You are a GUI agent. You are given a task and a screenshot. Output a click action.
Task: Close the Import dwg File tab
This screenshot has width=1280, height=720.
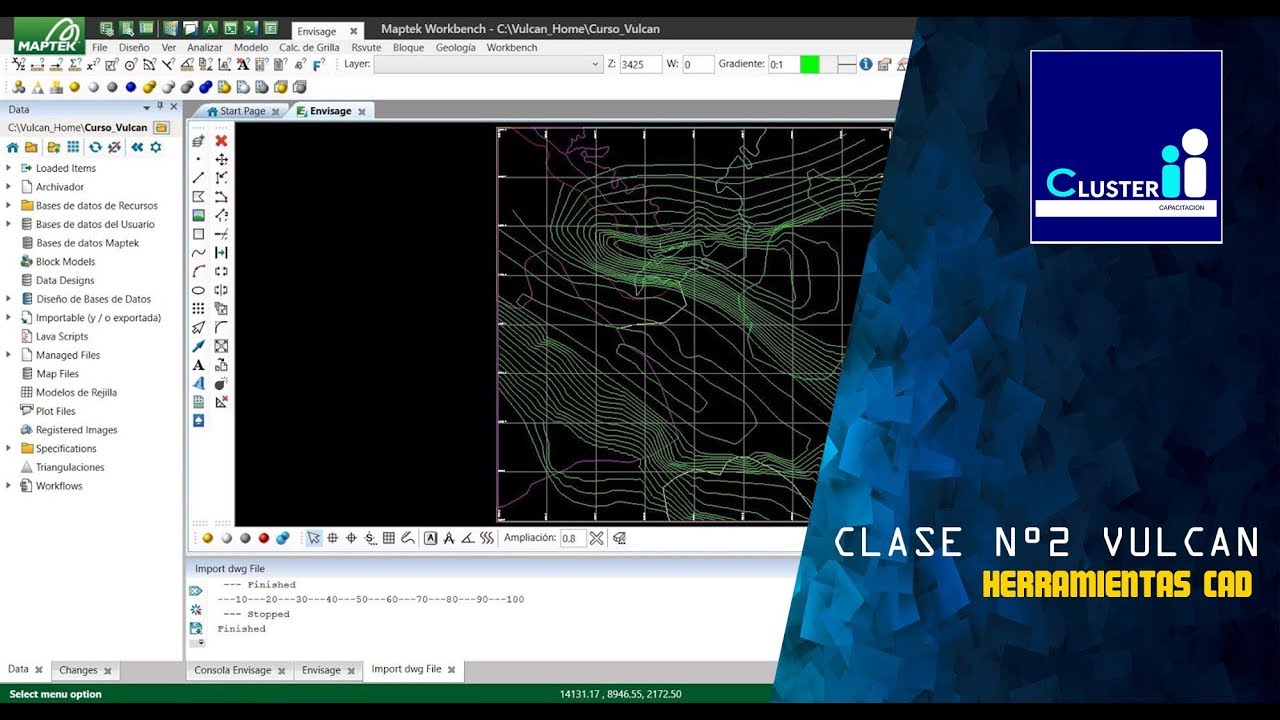(451, 670)
